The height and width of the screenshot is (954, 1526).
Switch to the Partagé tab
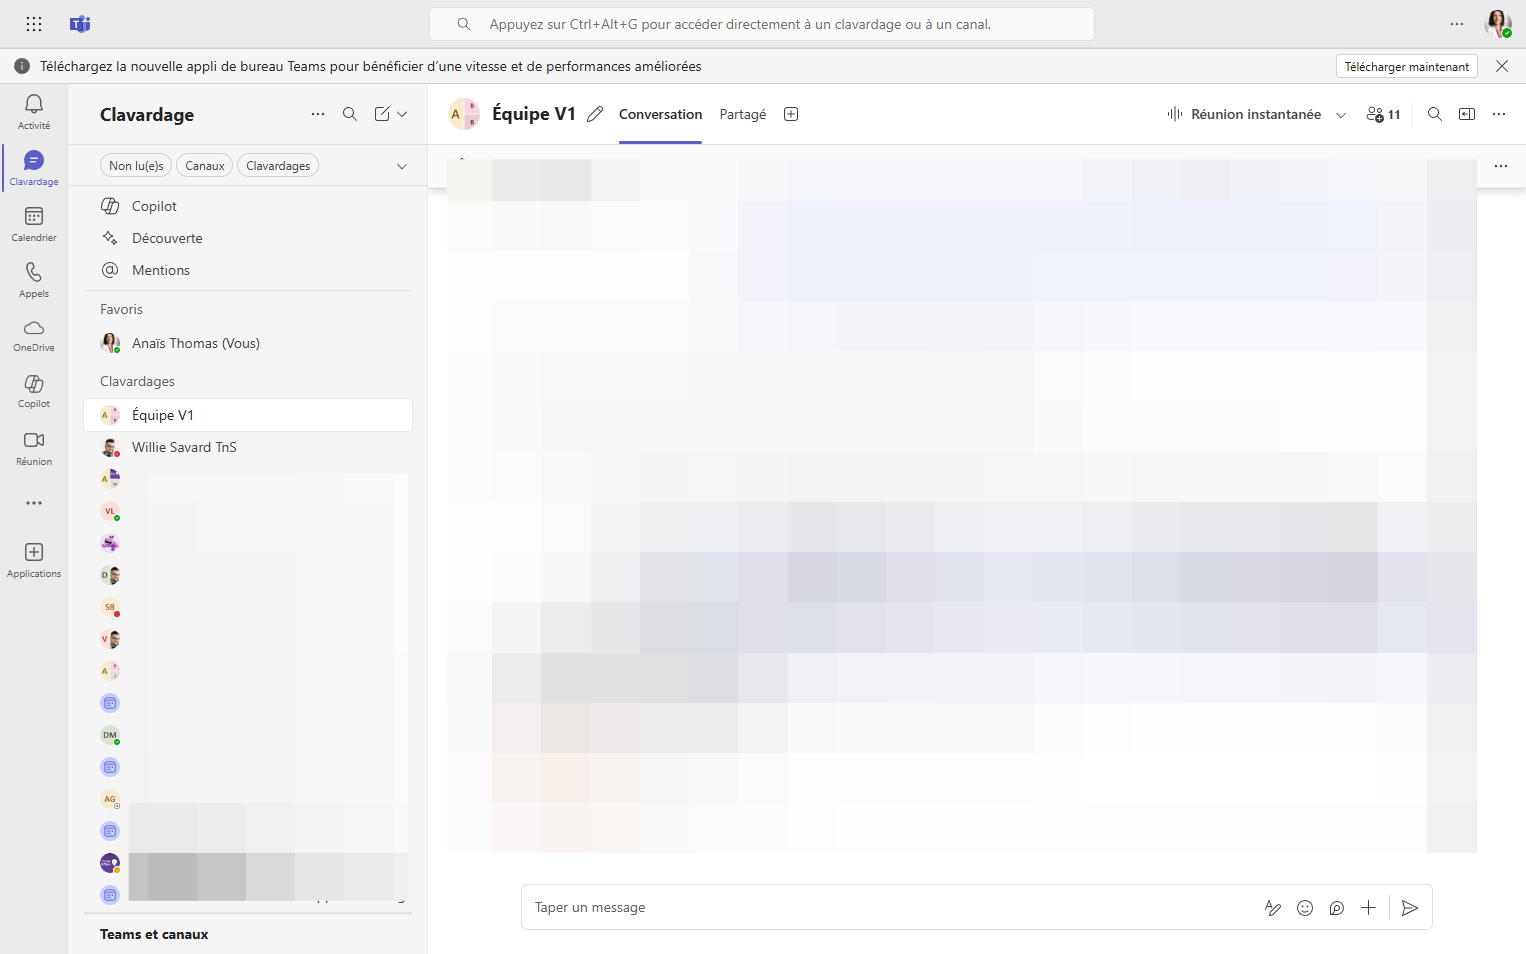pyautogui.click(x=743, y=114)
